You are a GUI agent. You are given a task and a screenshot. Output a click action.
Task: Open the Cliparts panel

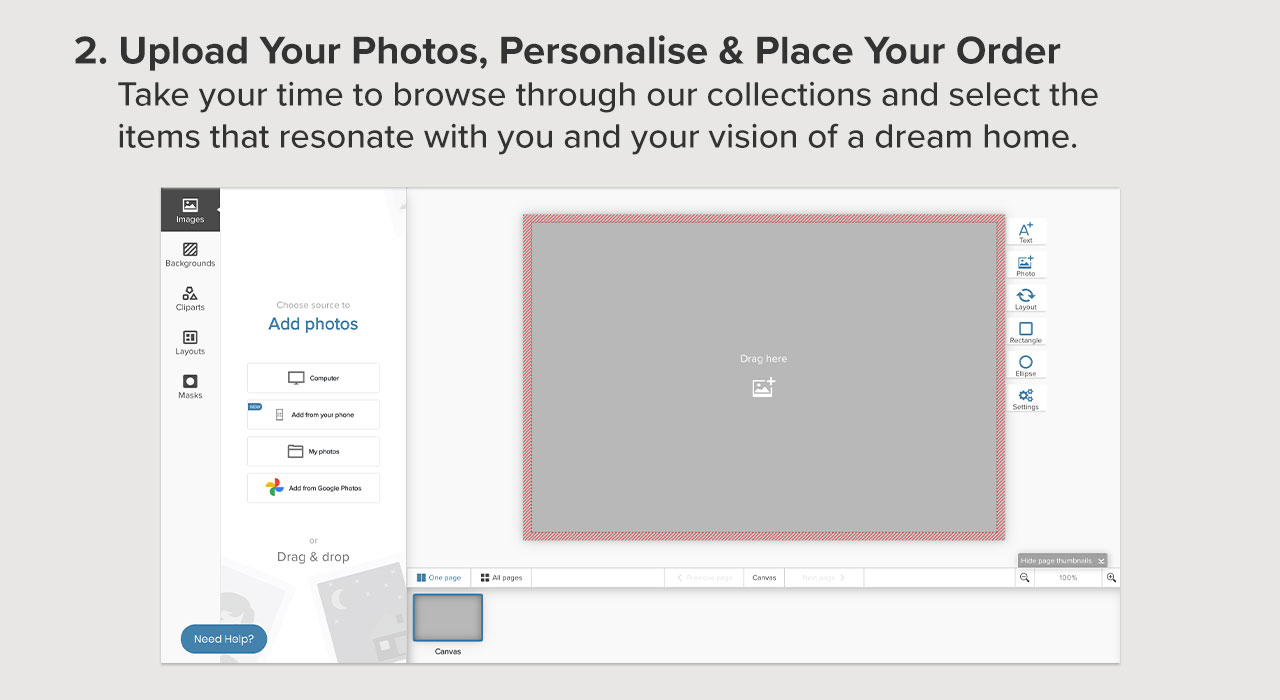coord(189,297)
